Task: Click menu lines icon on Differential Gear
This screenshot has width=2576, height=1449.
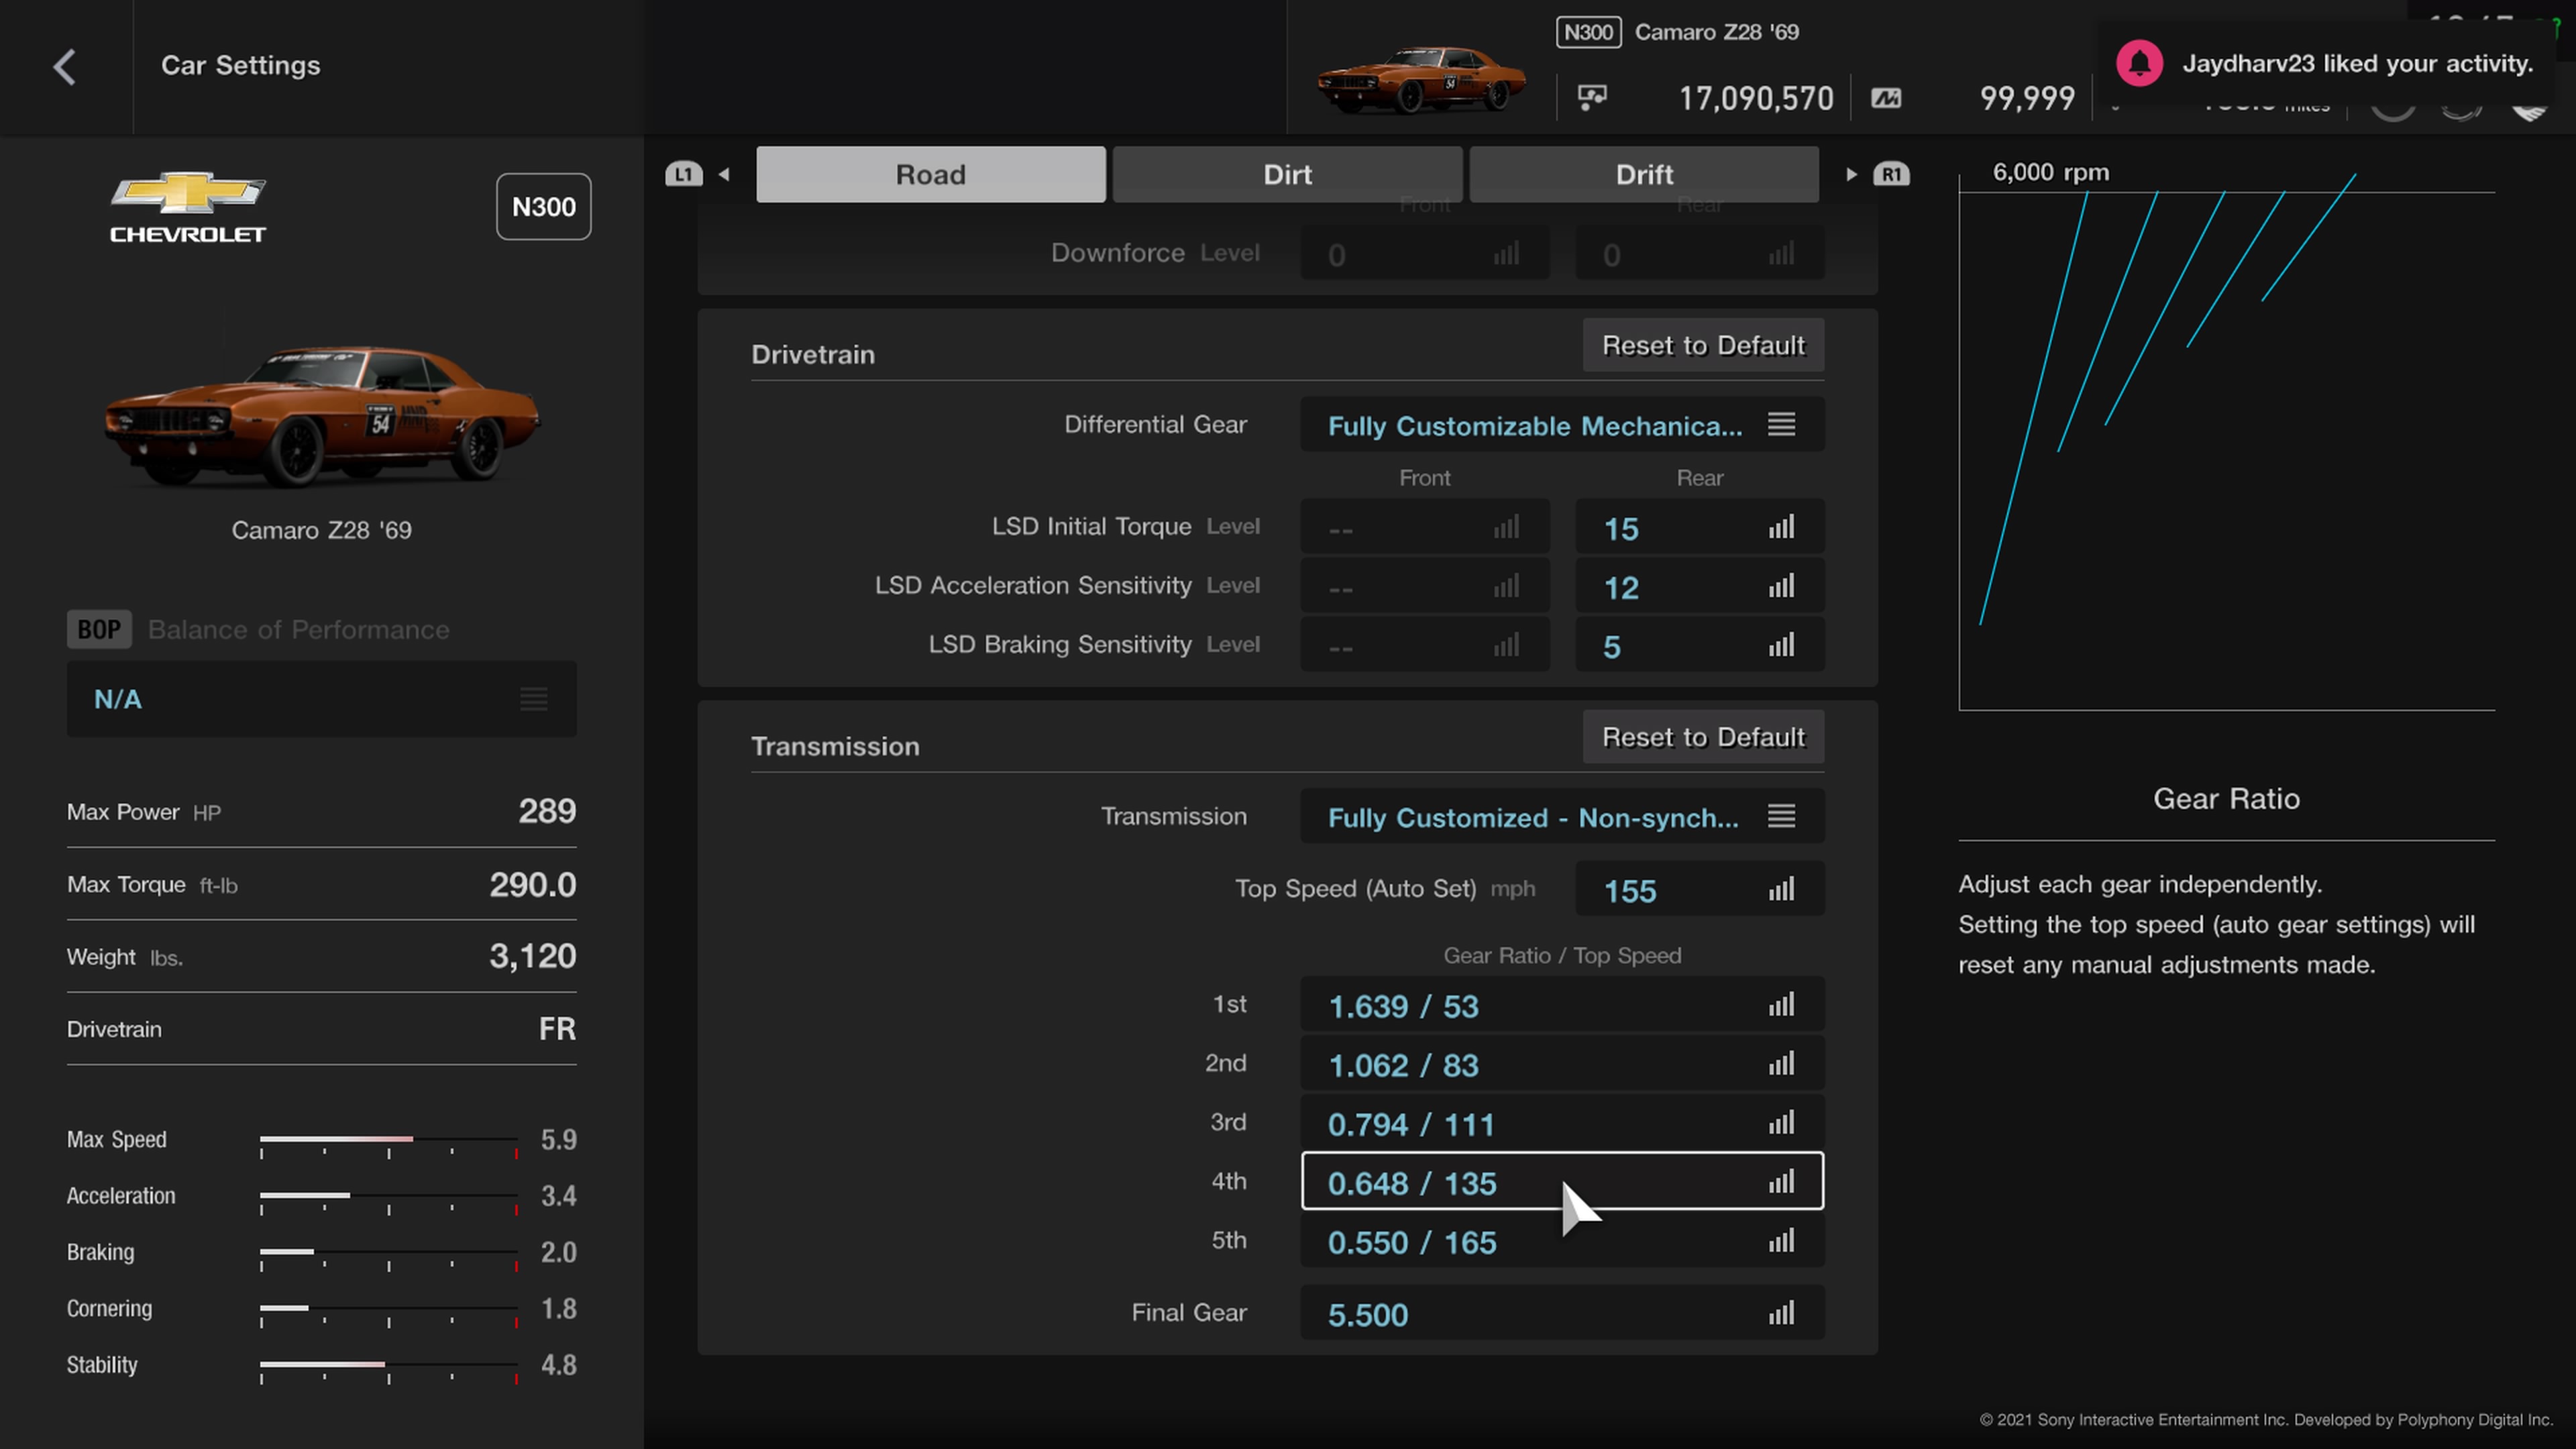Action: (1781, 424)
